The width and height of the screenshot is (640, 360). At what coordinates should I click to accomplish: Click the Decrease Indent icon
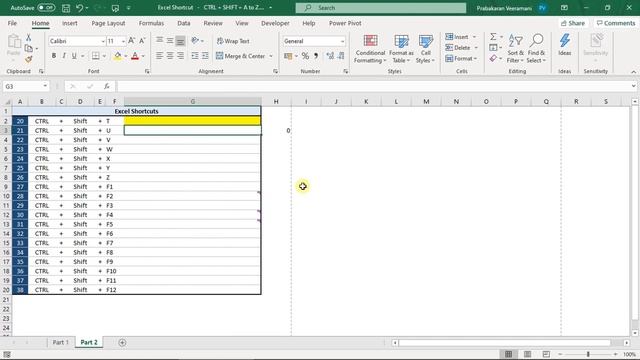click(195, 56)
